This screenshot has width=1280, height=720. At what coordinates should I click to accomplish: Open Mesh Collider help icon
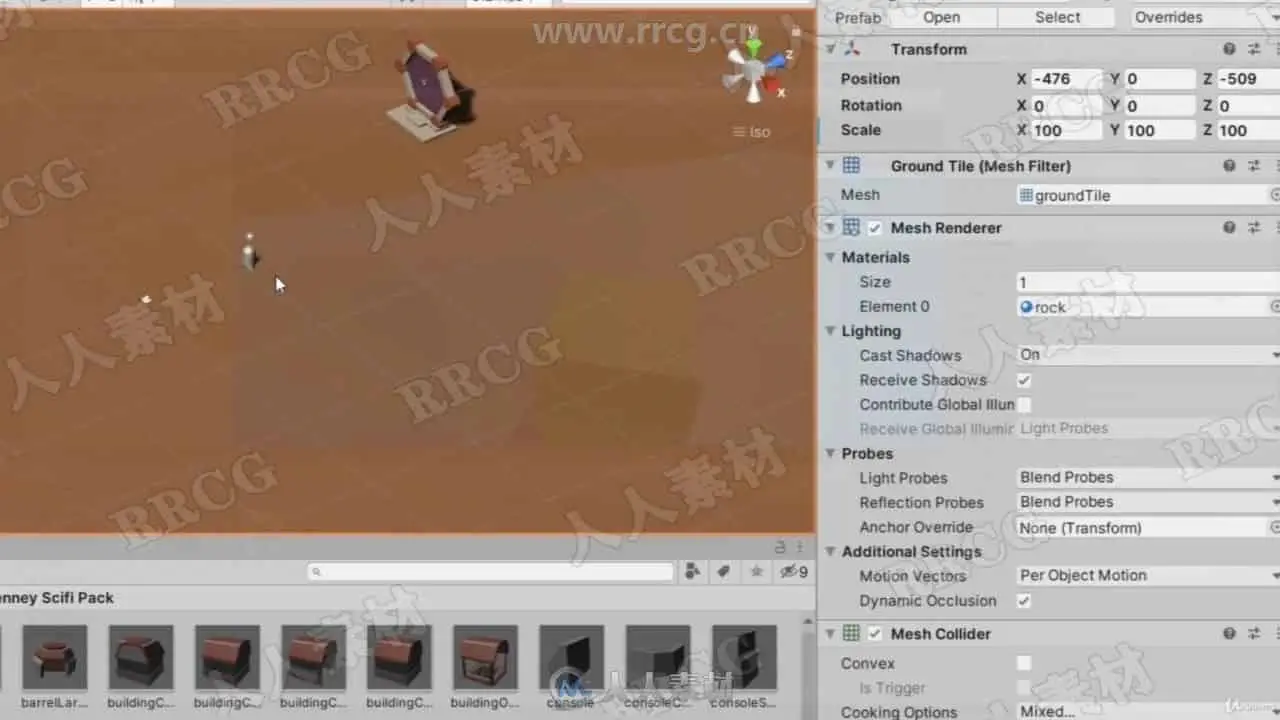click(x=1229, y=634)
